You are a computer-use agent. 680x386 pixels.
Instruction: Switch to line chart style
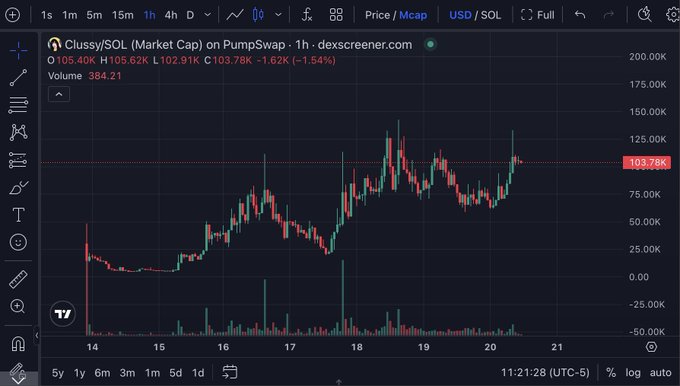pos(235,15)
